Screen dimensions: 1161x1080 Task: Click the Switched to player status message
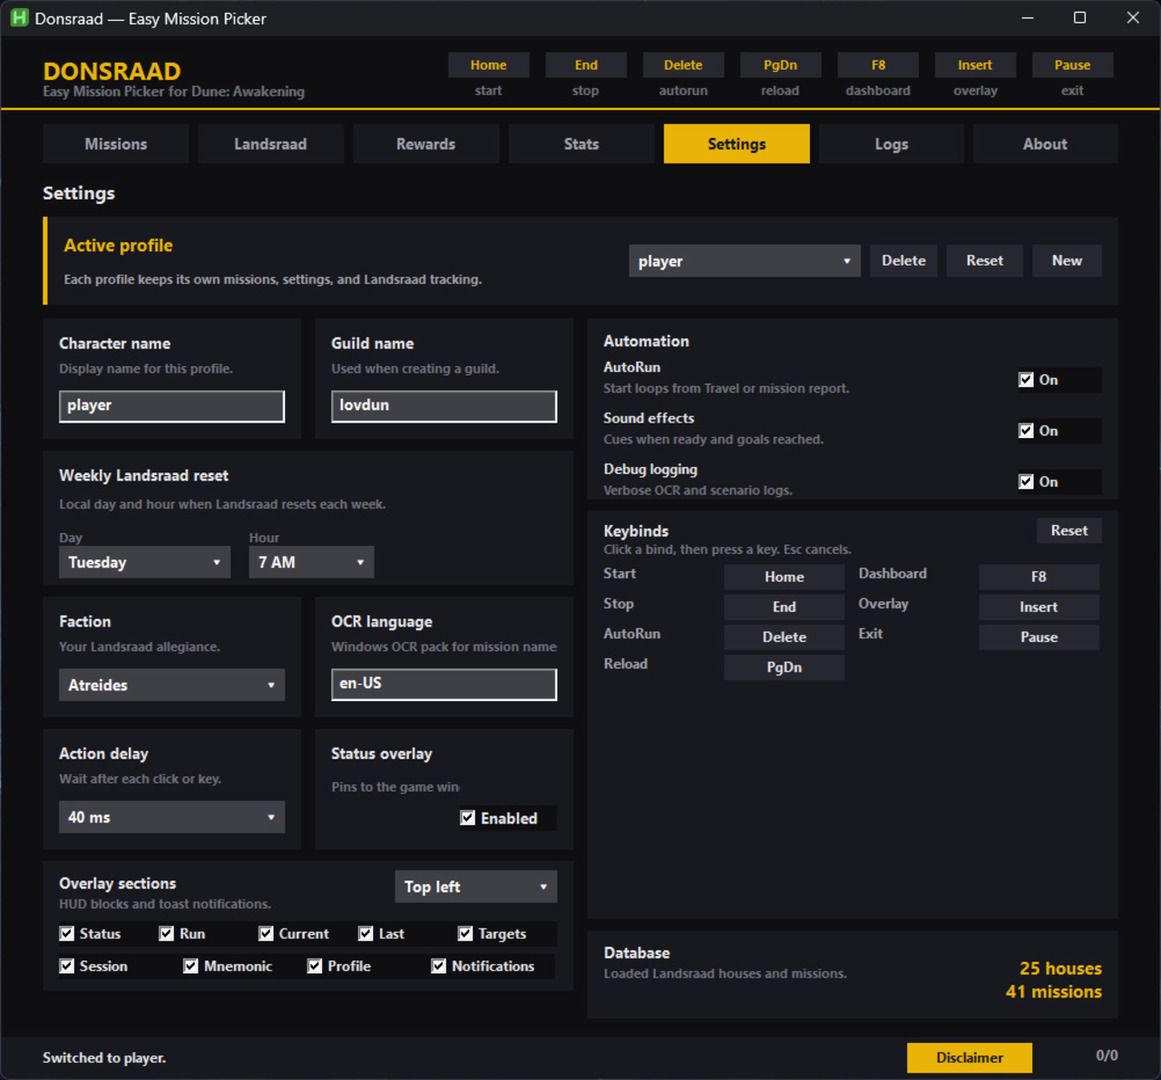coord(104,1058)
